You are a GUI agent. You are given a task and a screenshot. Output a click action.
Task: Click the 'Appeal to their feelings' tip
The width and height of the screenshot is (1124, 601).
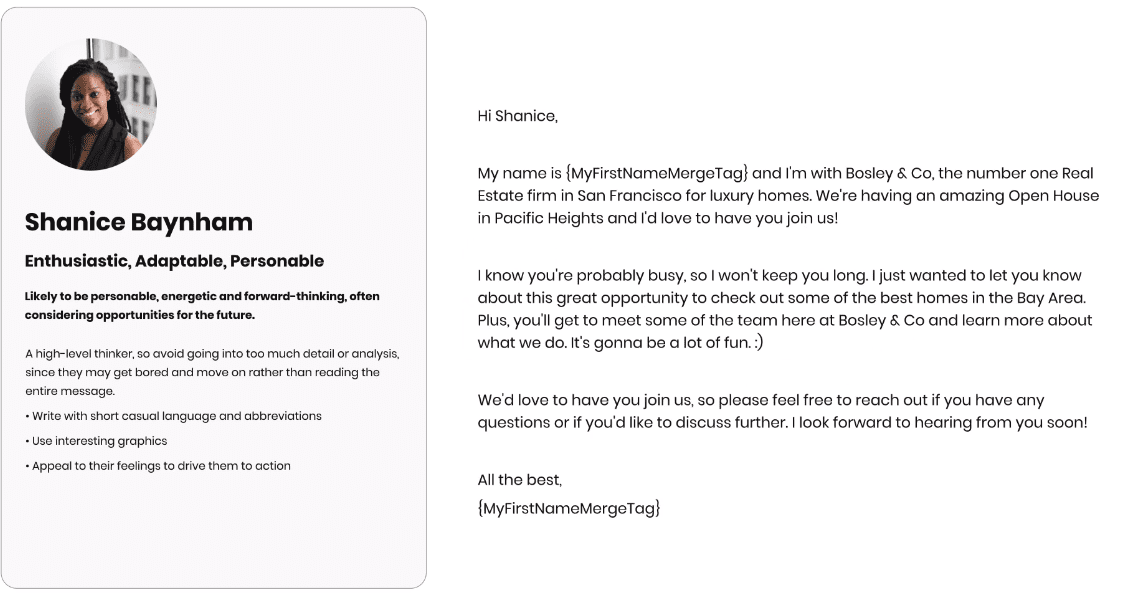pos(161,466)
